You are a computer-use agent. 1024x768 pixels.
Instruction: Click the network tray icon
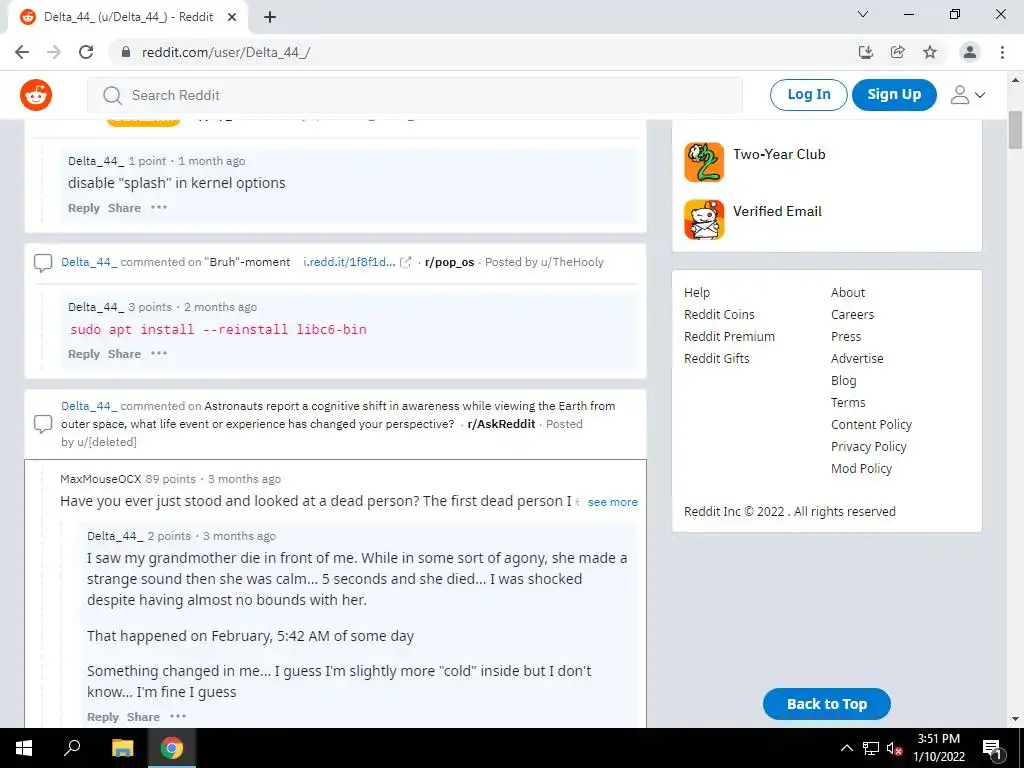point(871,748)
